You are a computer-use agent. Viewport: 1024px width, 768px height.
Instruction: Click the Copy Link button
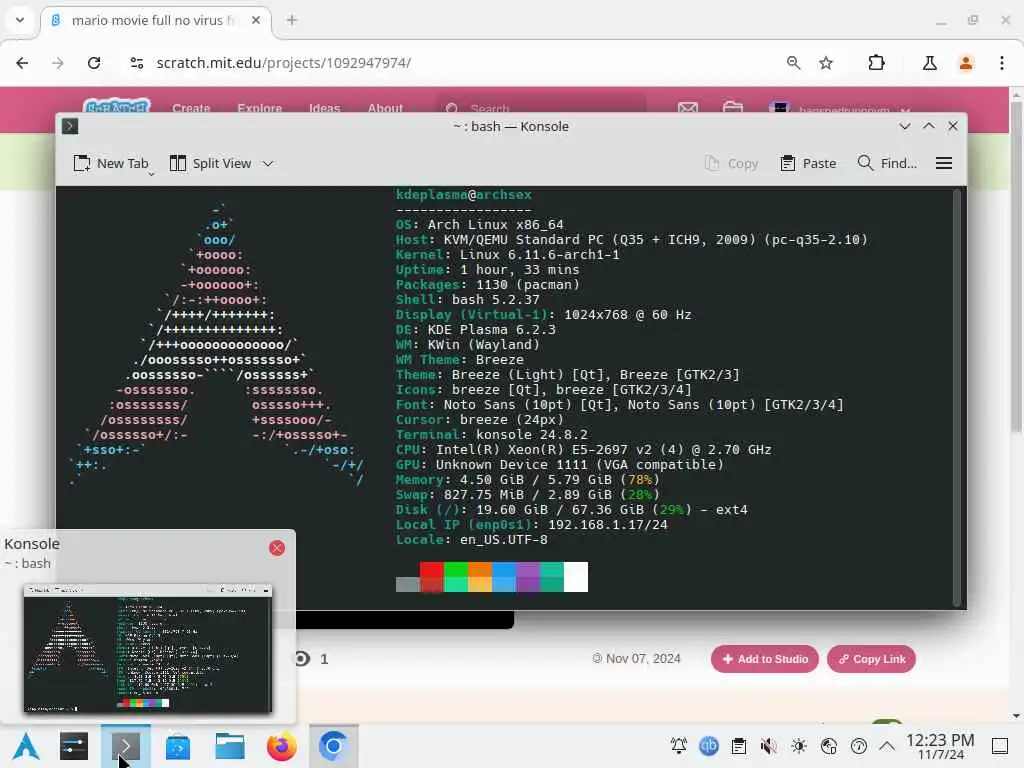(x=872, y=659)
